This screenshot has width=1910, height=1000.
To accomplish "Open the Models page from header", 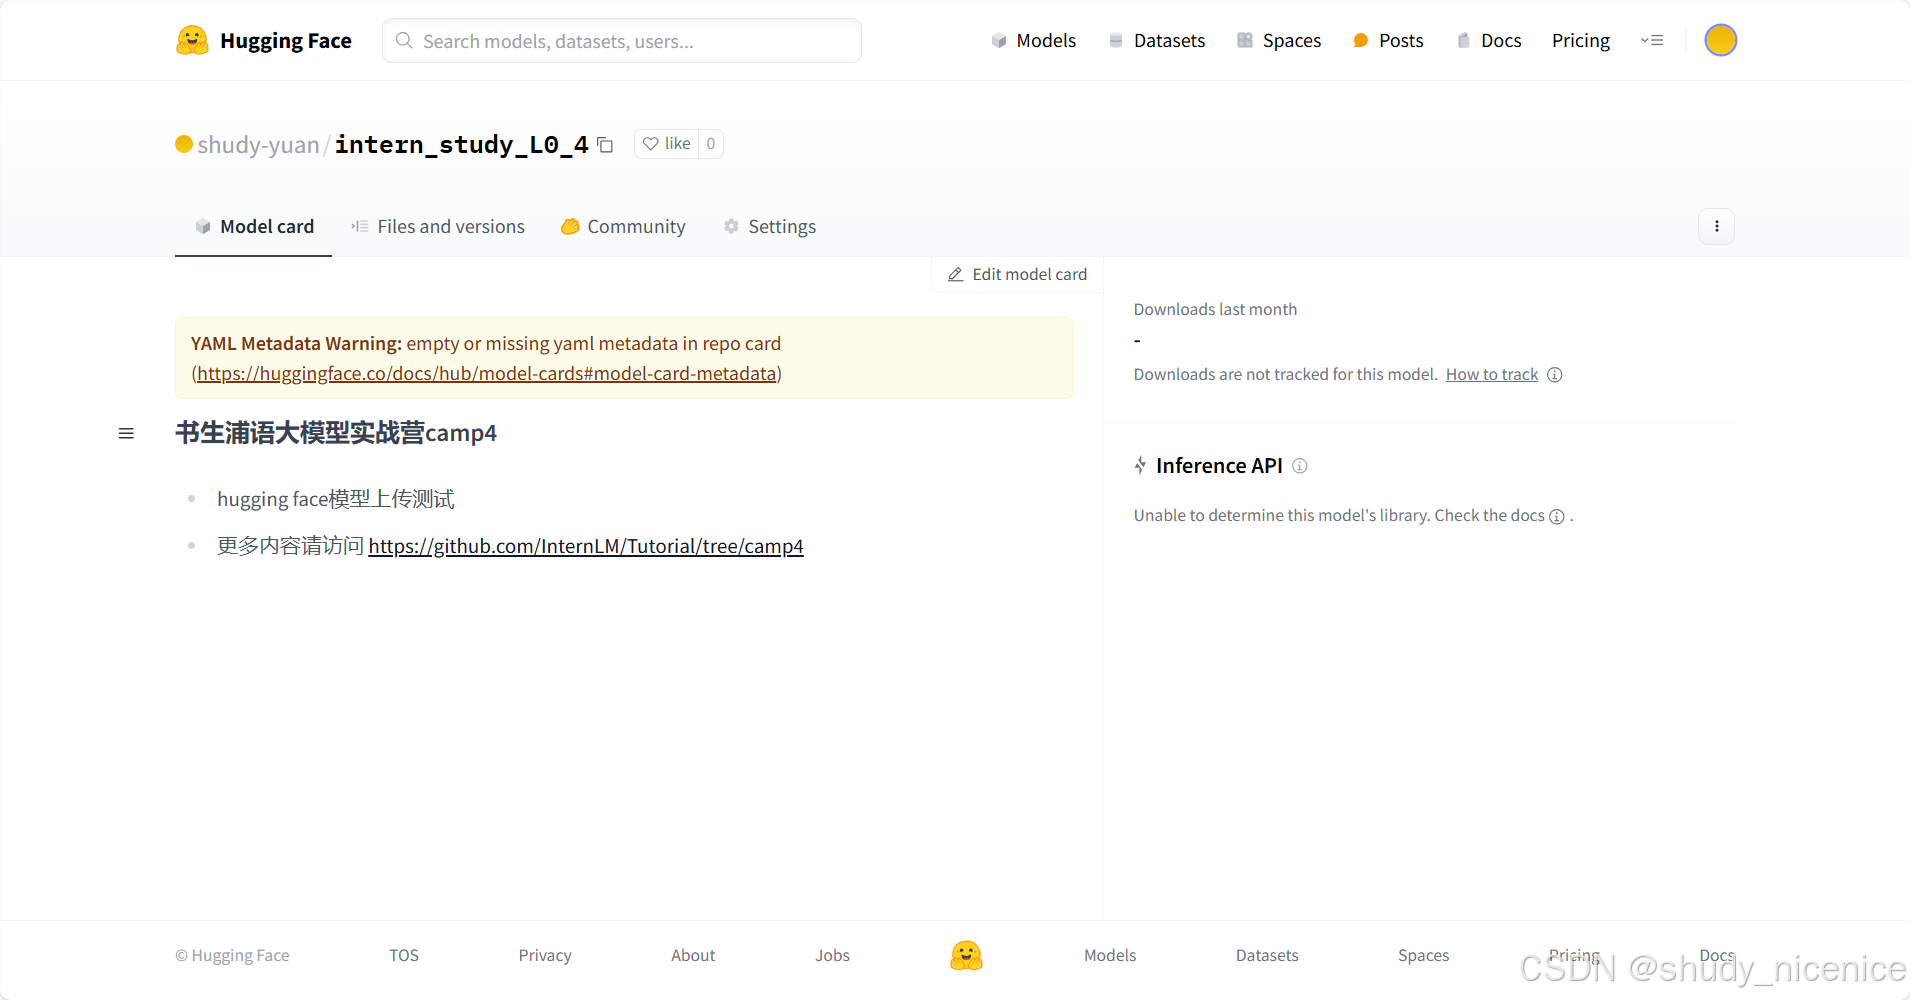I will tap(1033, 40).
